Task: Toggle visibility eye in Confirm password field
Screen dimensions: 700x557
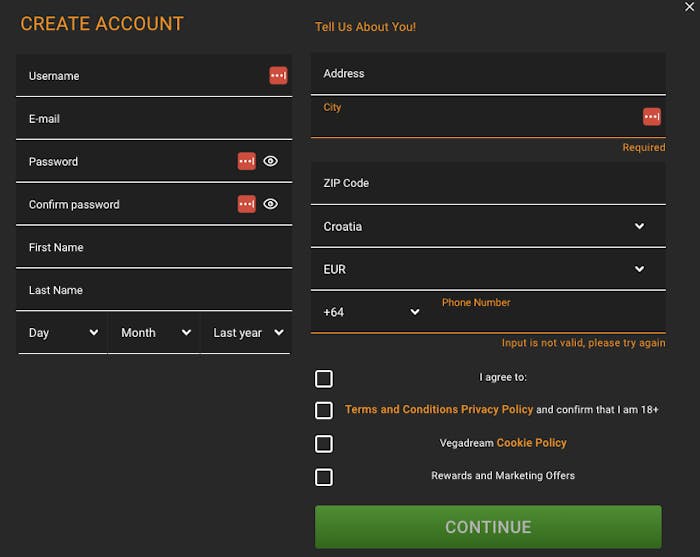Action: pos(270,204)
